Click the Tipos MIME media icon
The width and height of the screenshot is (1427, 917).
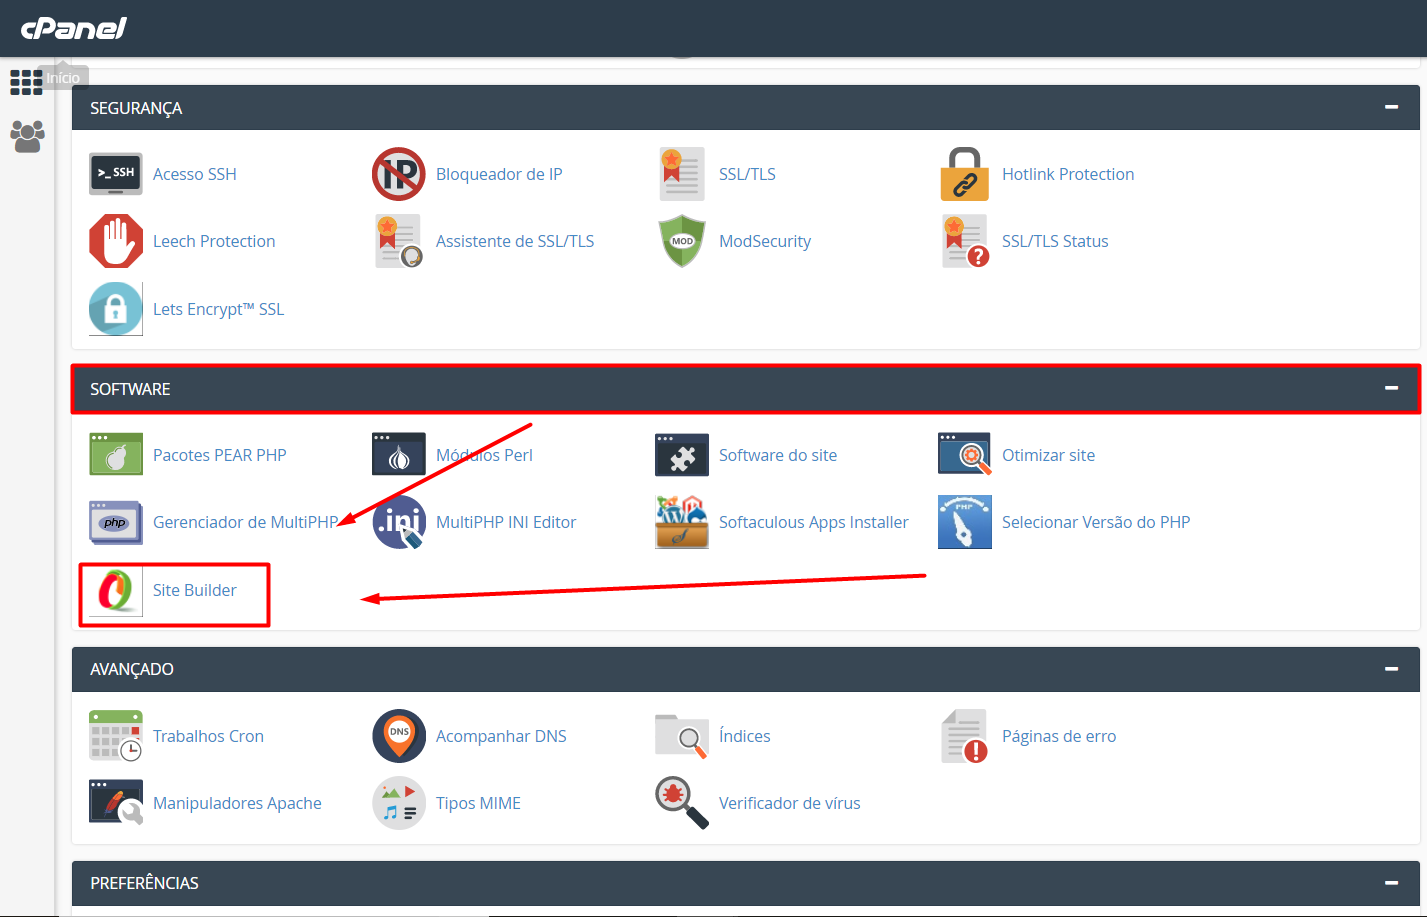point(399,803)
